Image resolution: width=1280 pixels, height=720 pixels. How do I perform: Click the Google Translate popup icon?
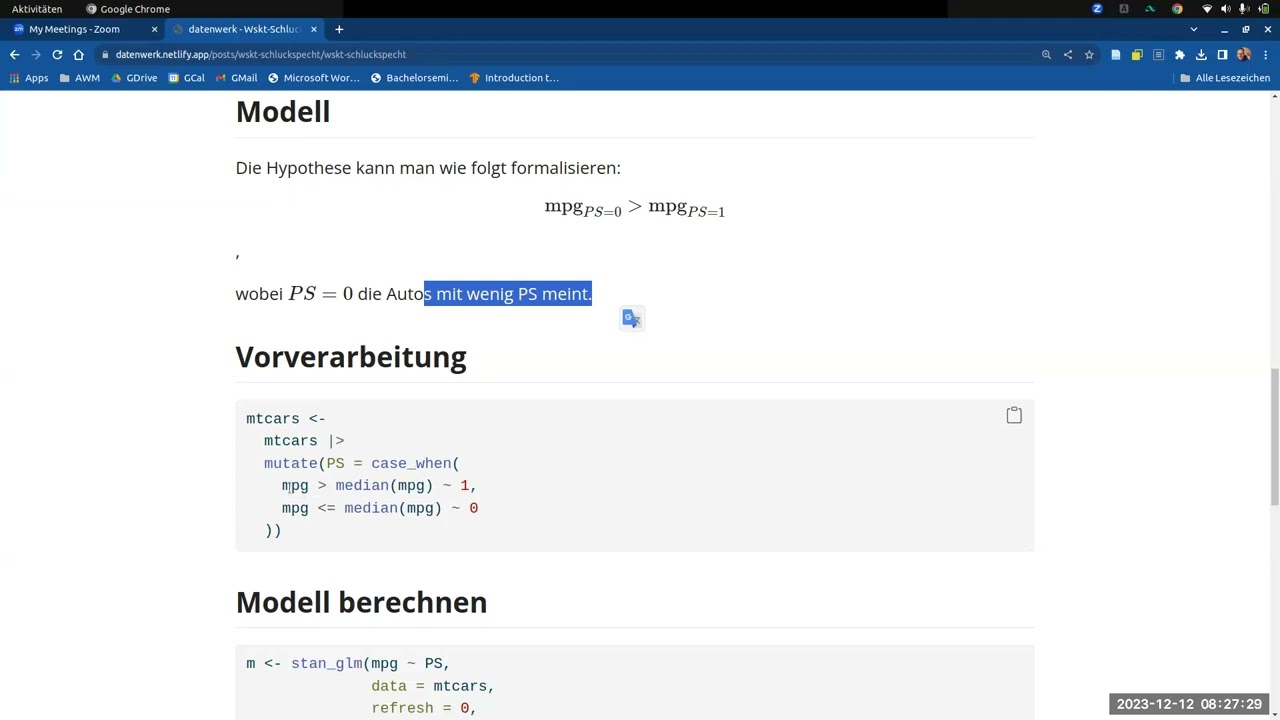point(631,319)
